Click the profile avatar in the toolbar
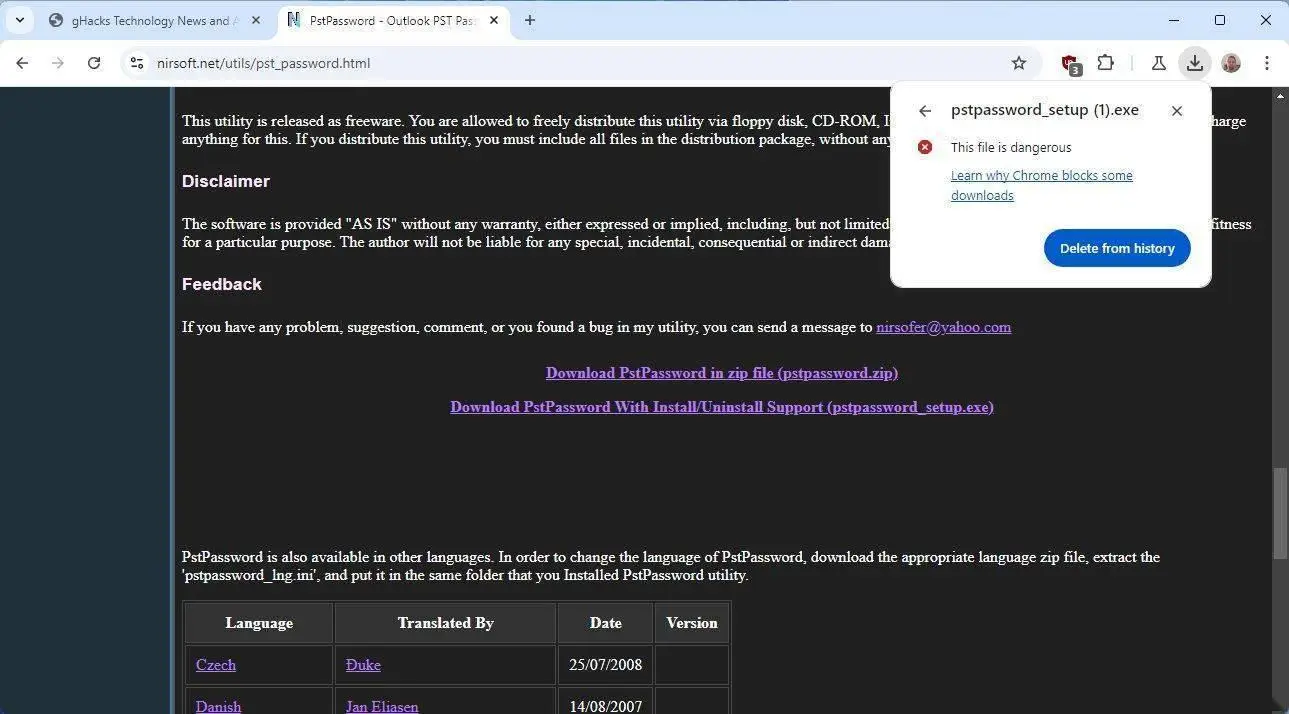This screenshot has height=714, width=1289. 1231,63
